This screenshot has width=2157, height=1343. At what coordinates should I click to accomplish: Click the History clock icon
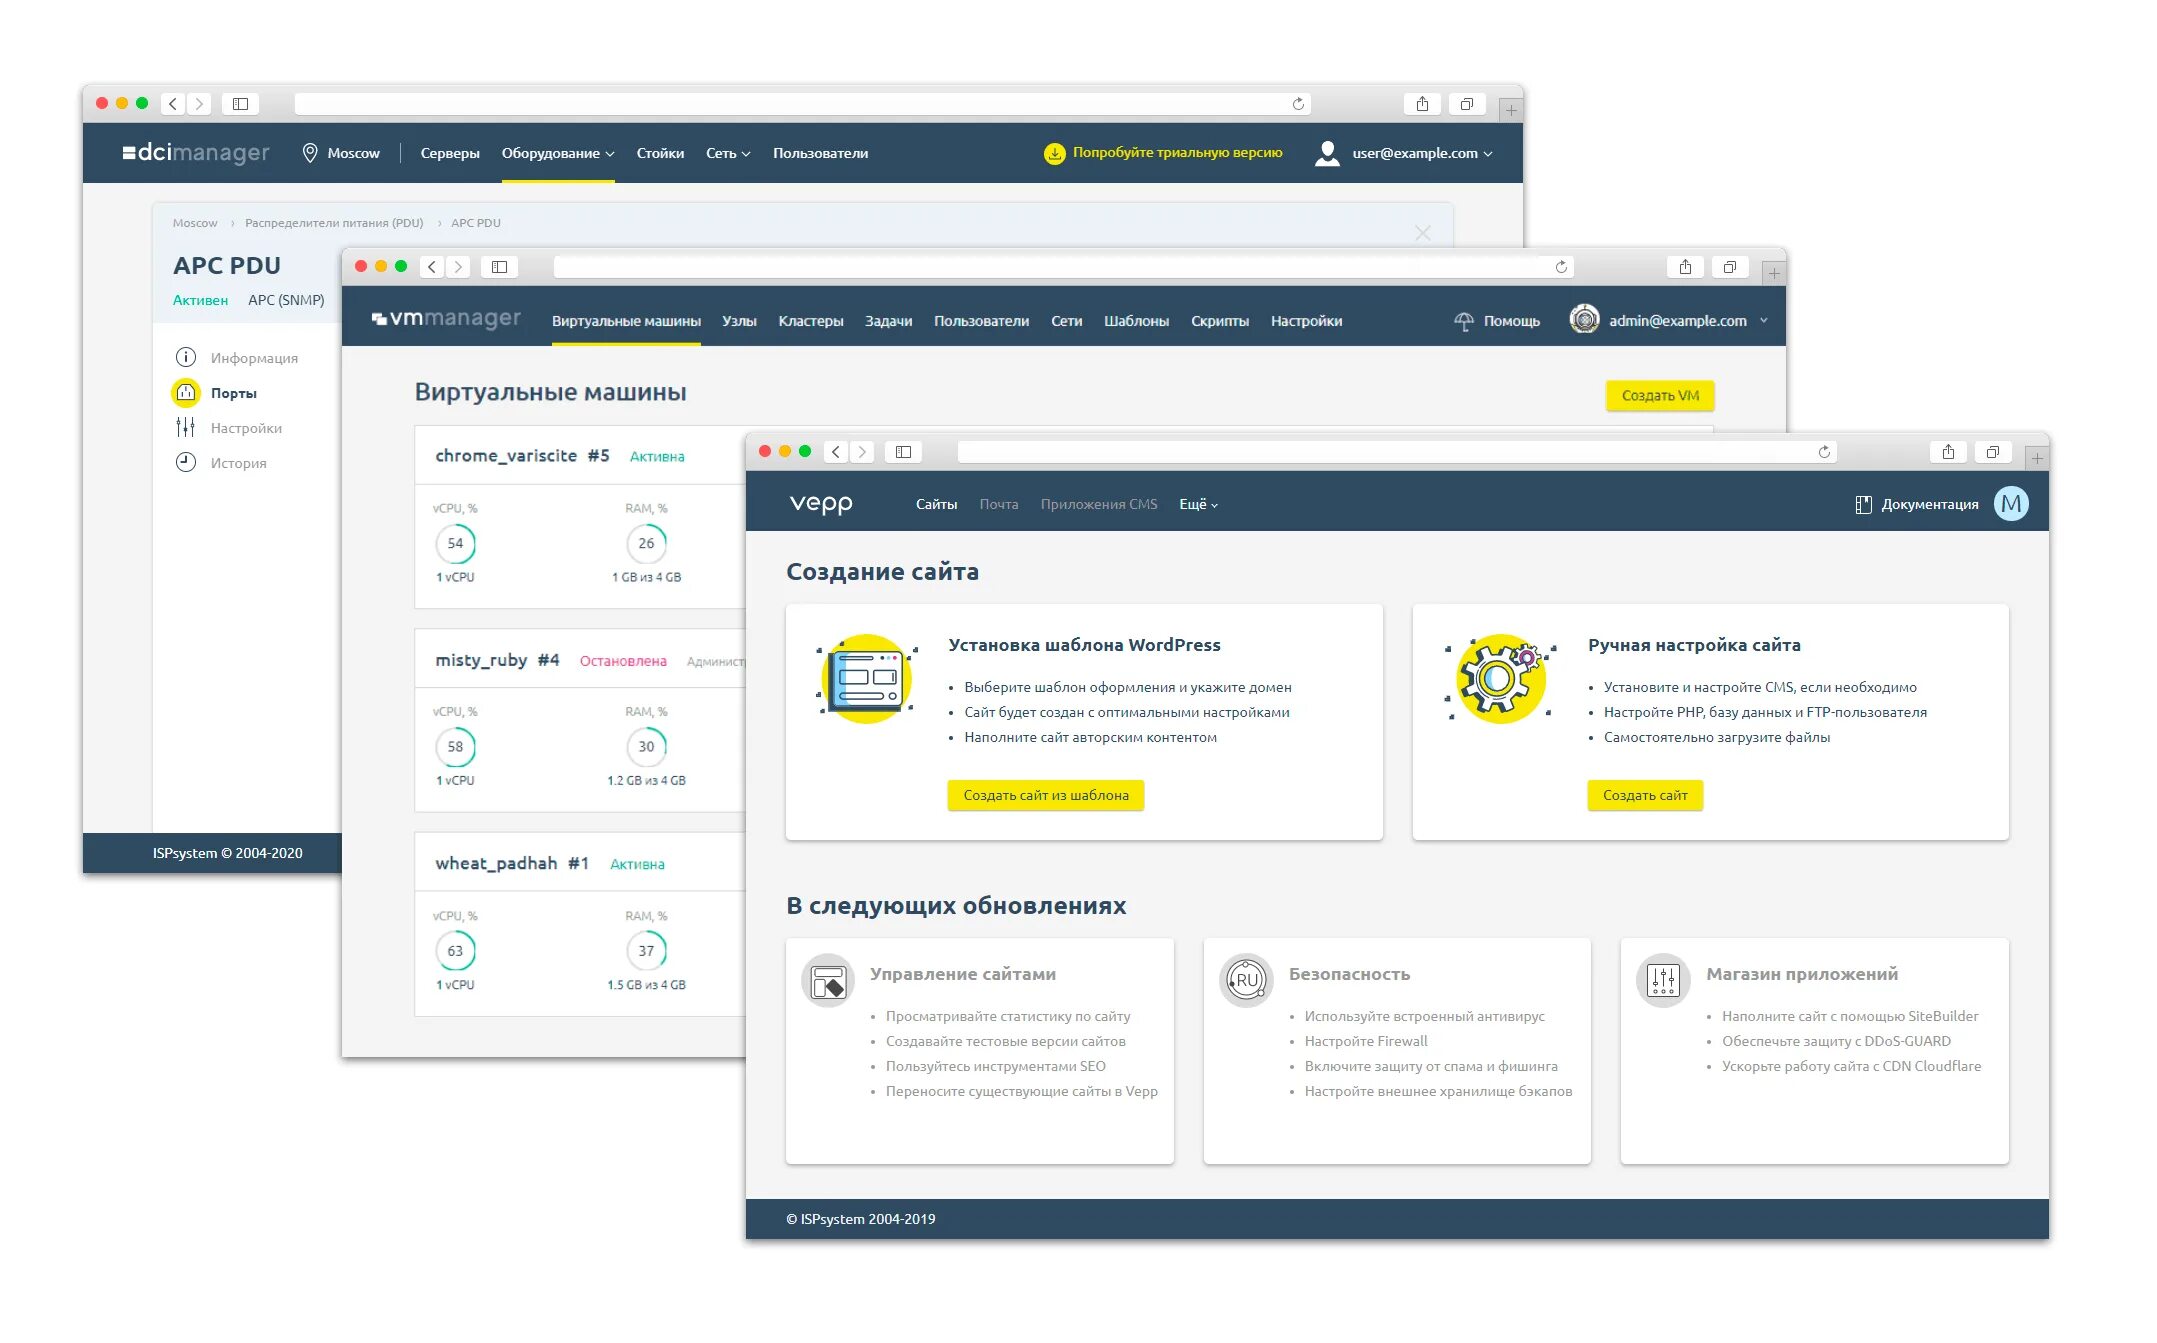[x=186, y=463]
